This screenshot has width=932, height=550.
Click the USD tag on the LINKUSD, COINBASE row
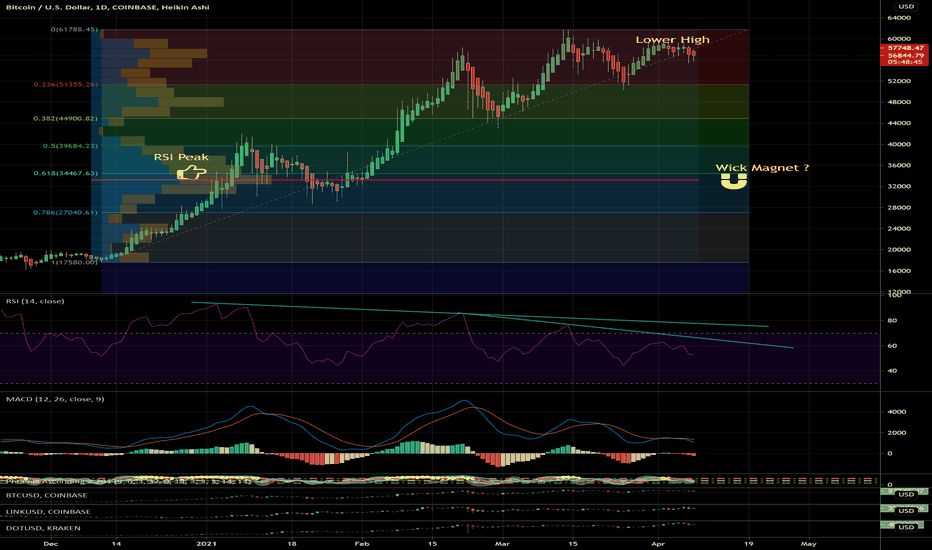point(906,511)
